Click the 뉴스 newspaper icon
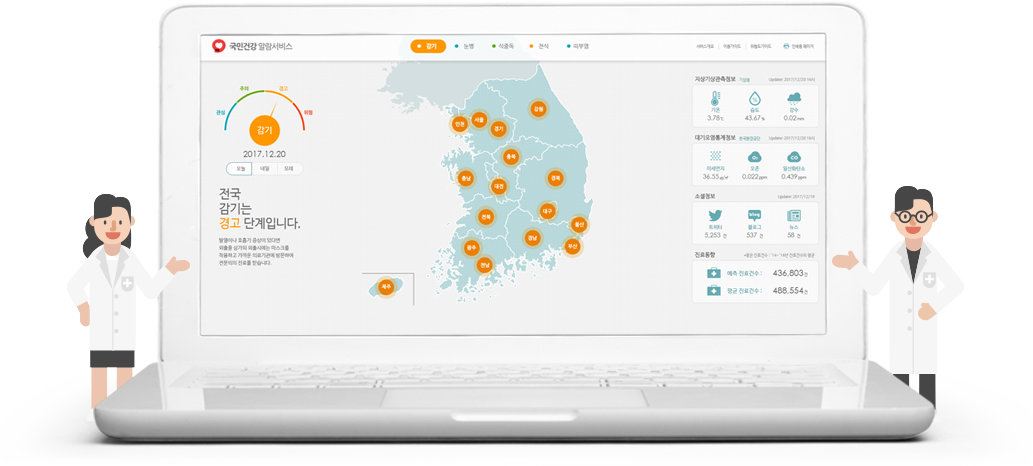Image resolution: width=1033 pixels, height=466 pixels. [794, 216]
